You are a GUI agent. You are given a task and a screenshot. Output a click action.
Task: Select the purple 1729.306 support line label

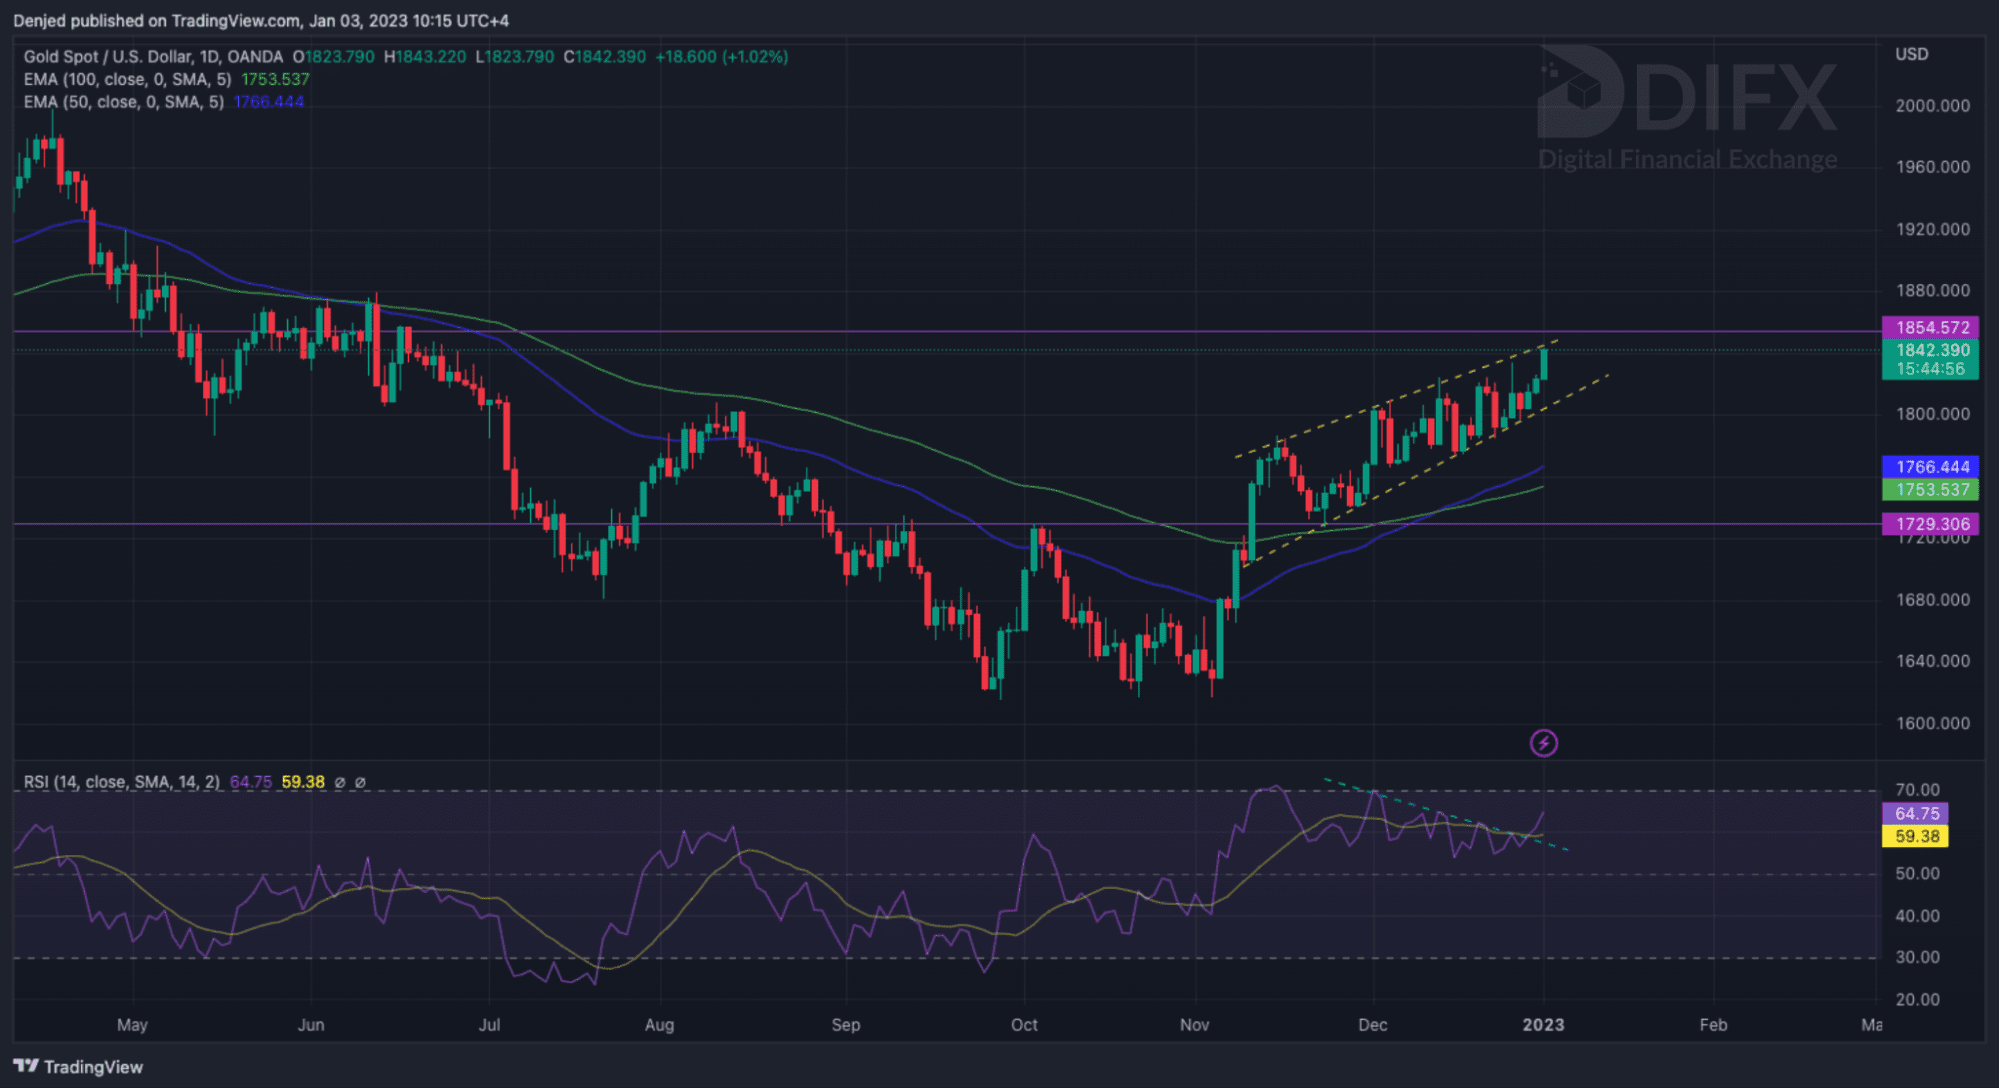tap(1932, 524)
